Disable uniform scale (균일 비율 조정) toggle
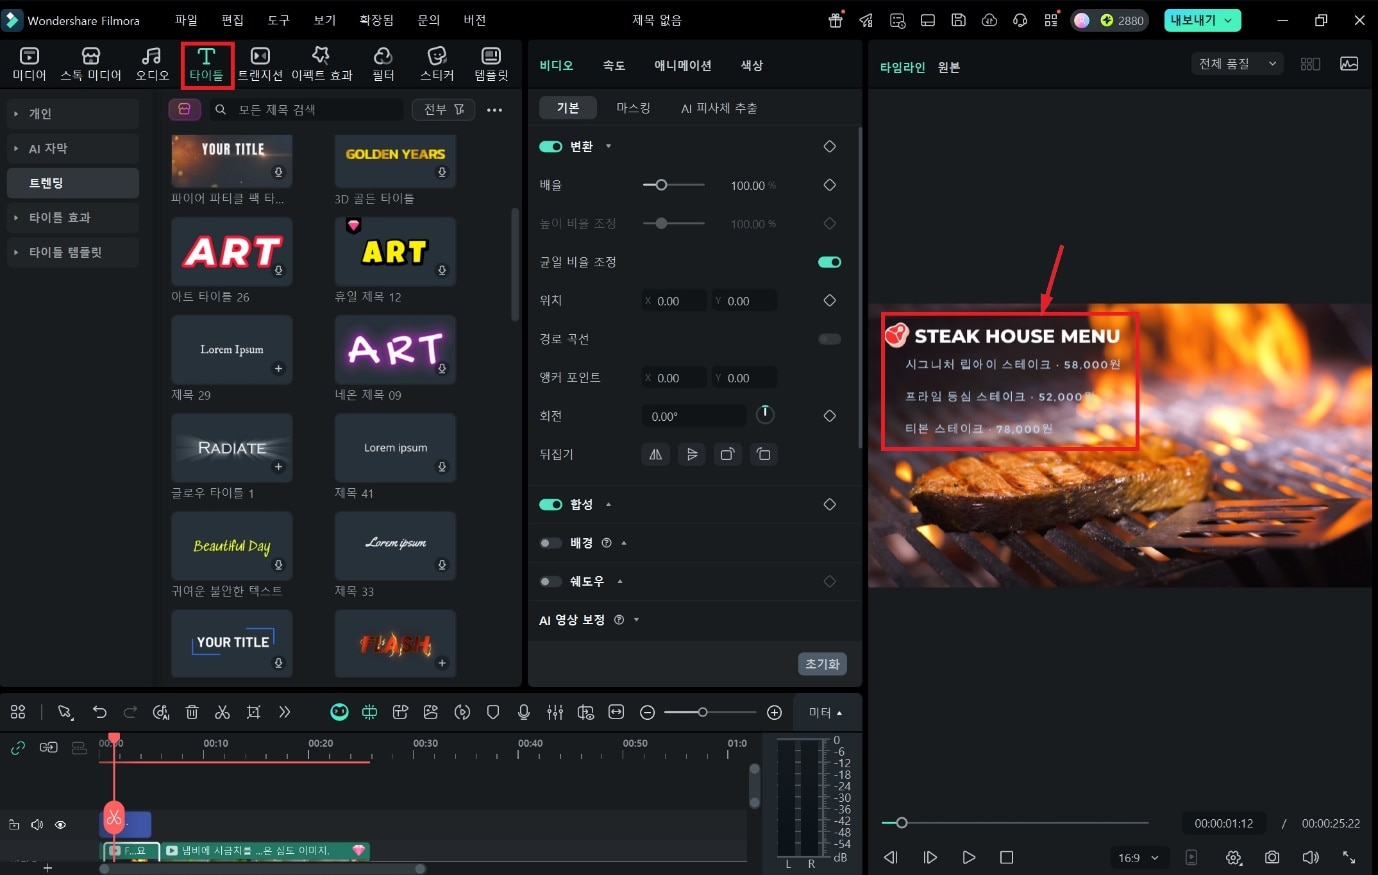 point(829,262)
